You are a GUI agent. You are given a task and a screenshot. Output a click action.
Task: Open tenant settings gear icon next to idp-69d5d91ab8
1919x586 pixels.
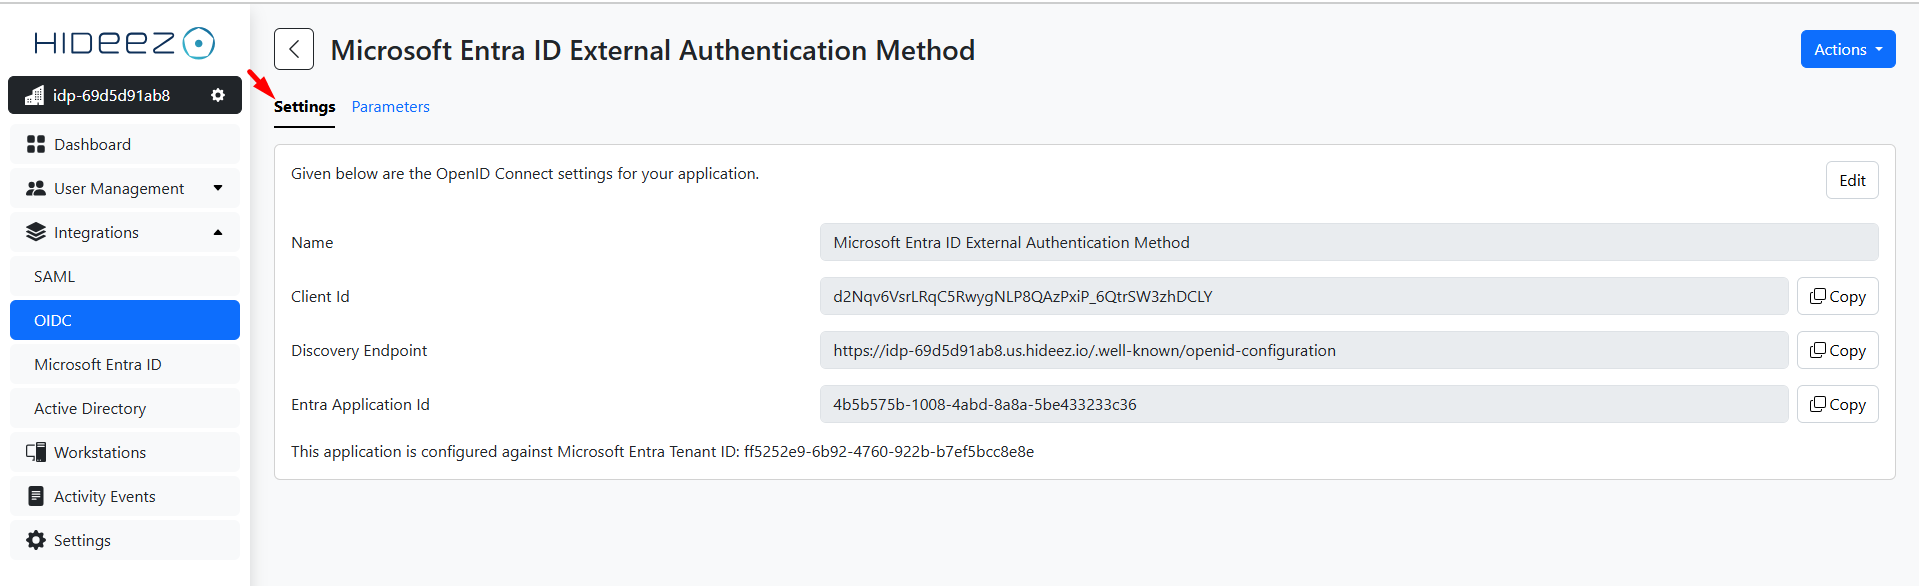pos(218,95)
